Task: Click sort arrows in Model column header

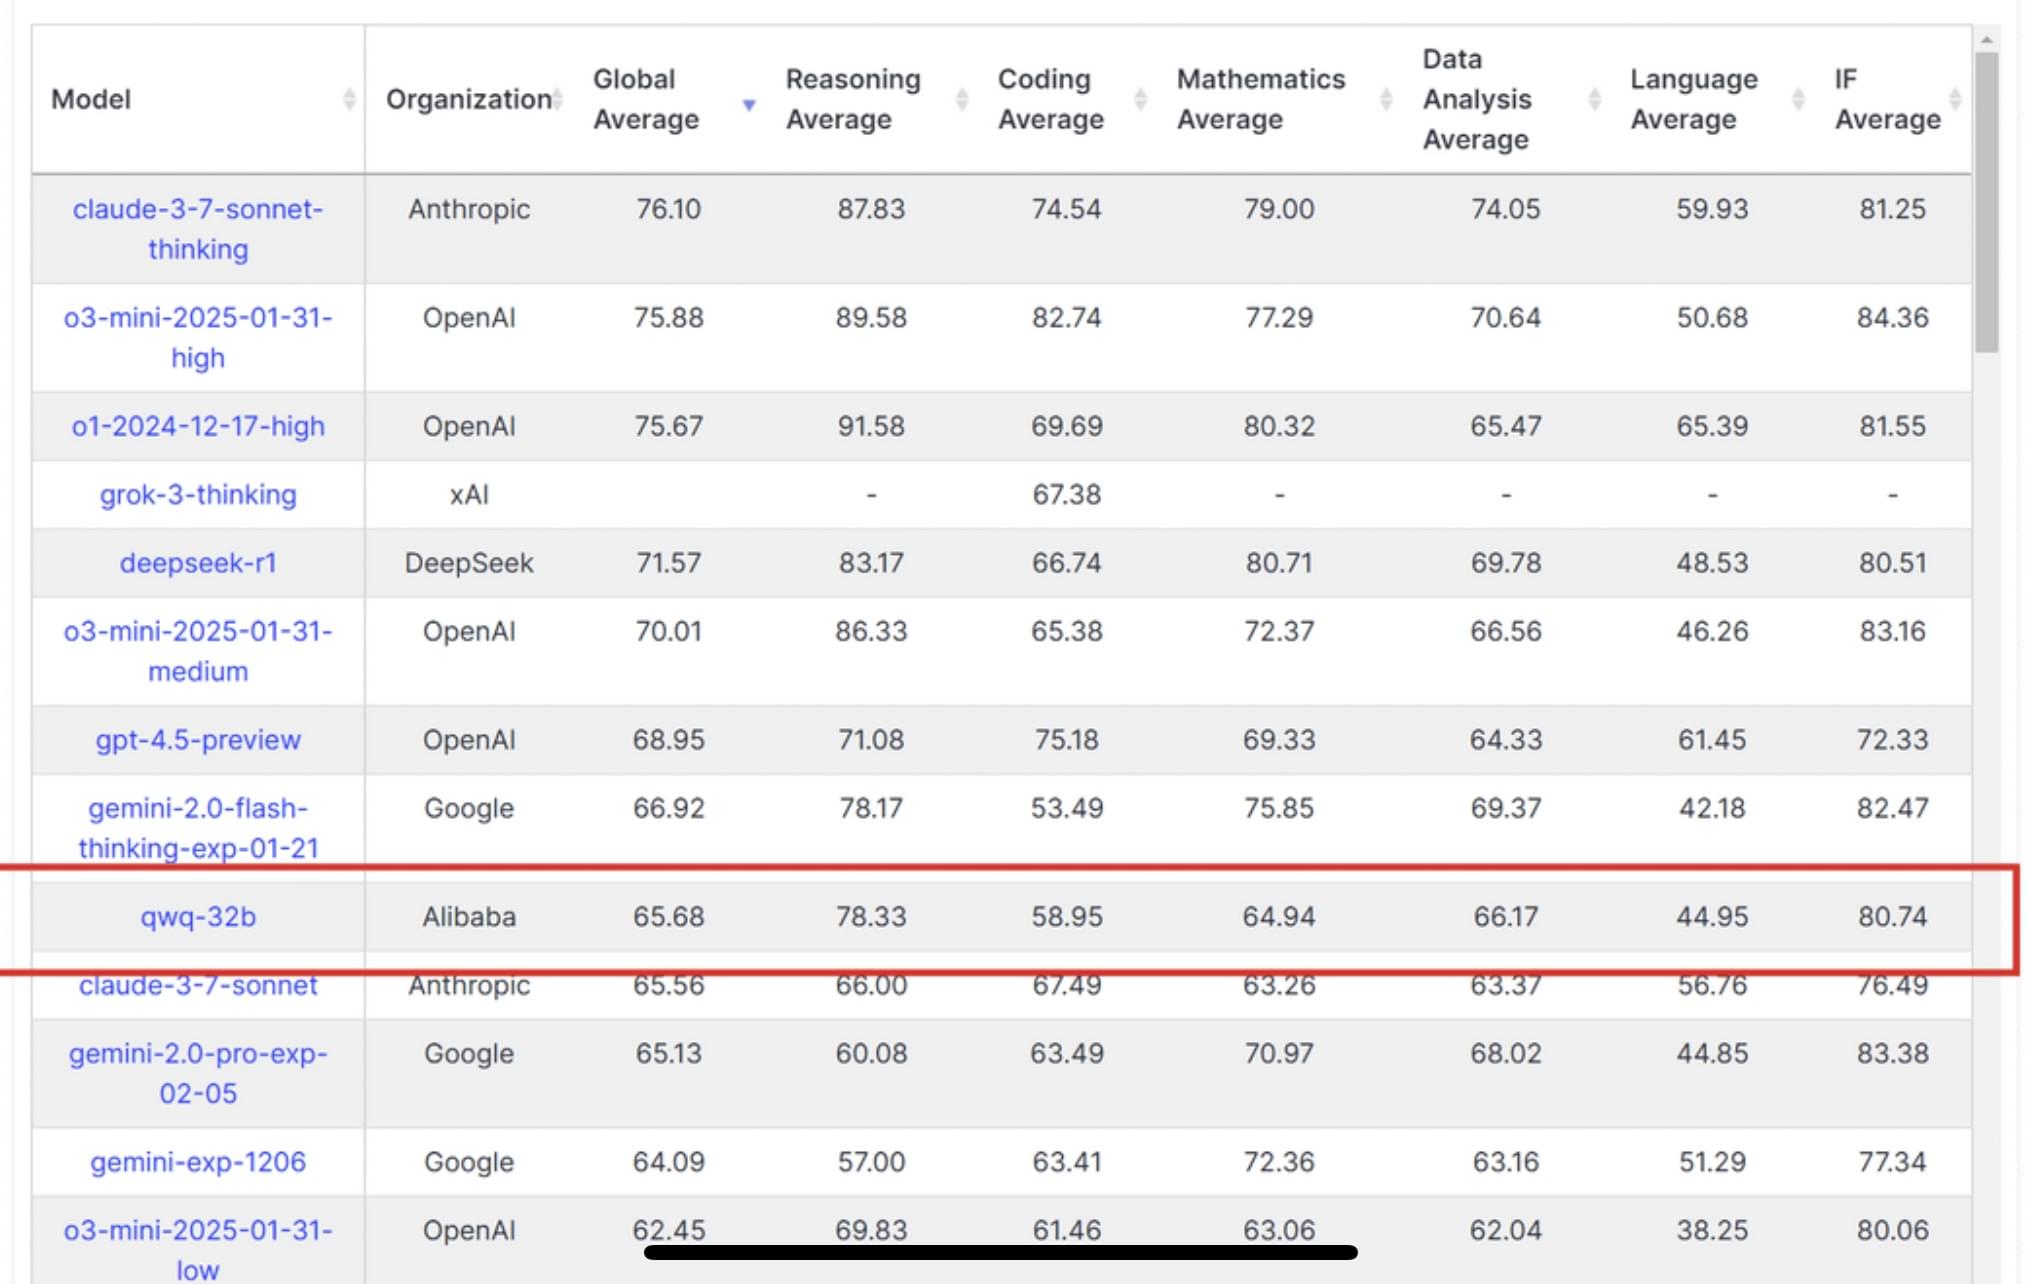Action: click(349, 99)
